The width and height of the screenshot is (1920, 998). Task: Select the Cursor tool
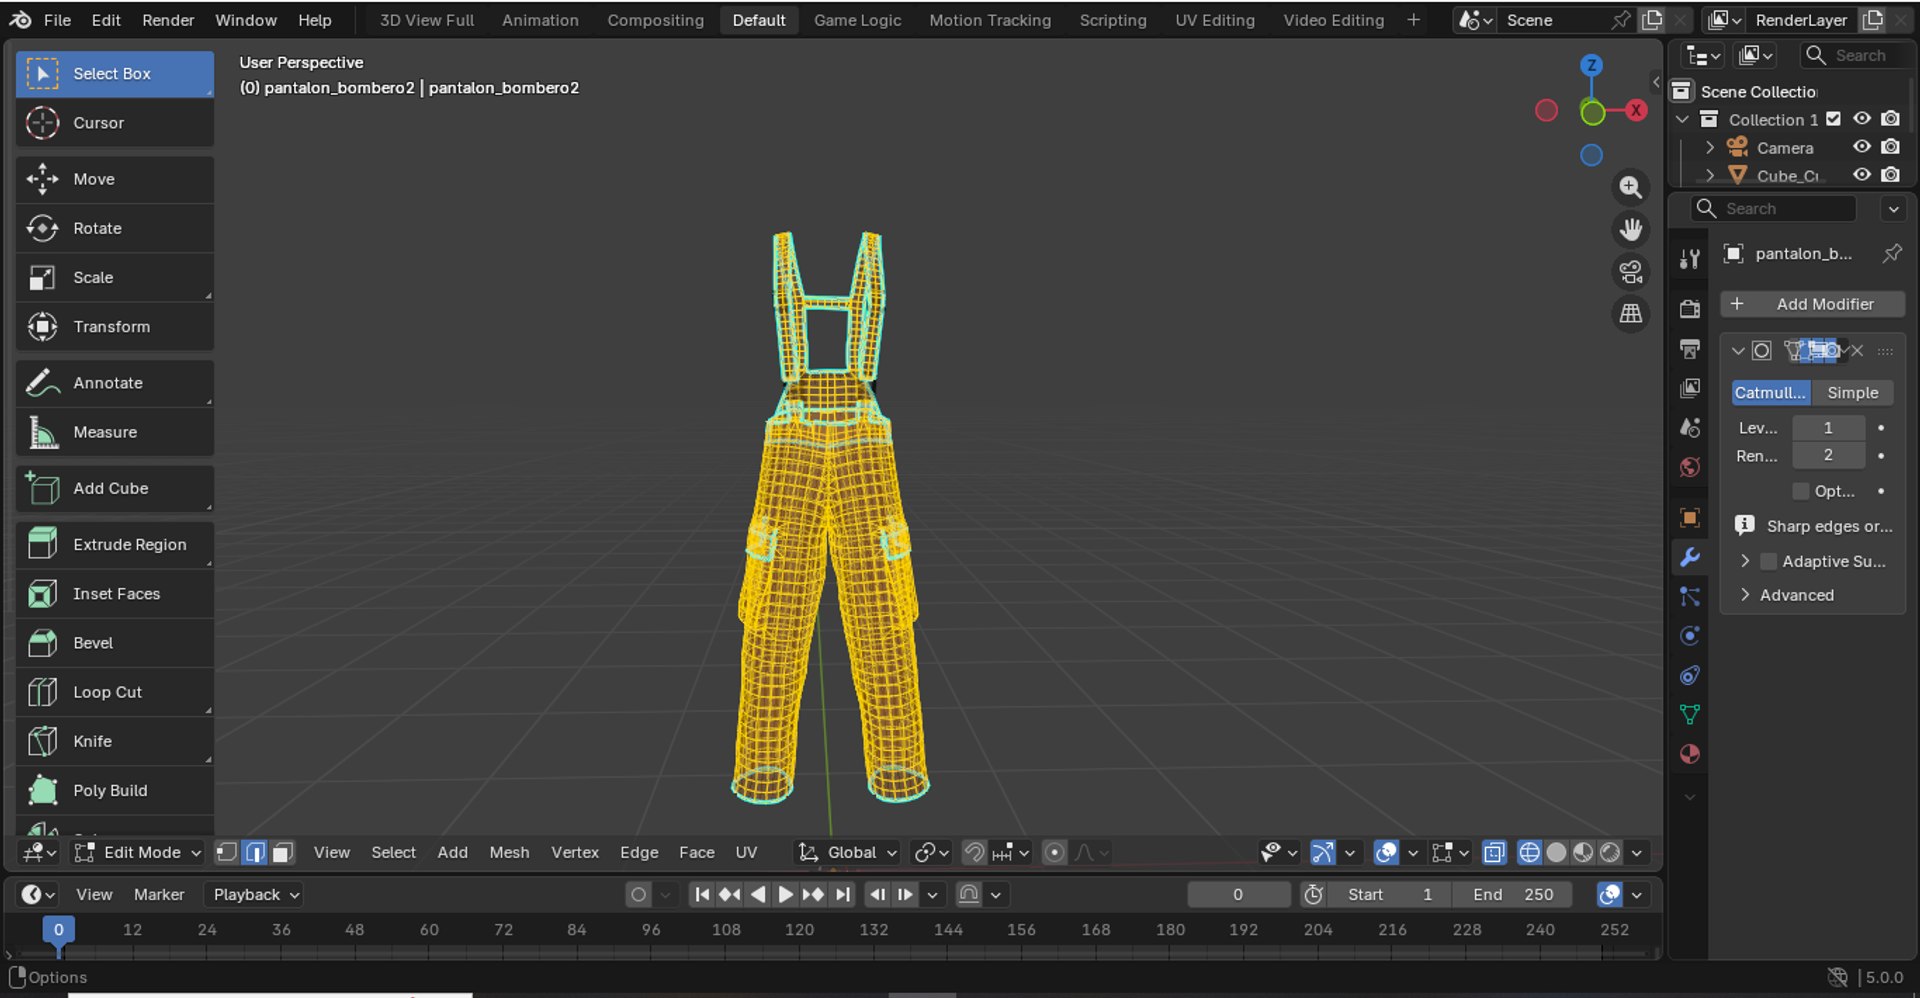pos(114,123)
